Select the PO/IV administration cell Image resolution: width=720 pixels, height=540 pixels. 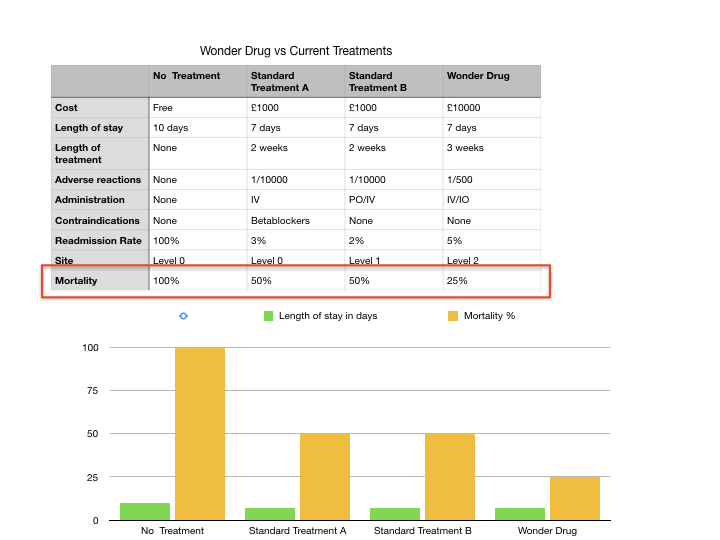coord(394,200)
